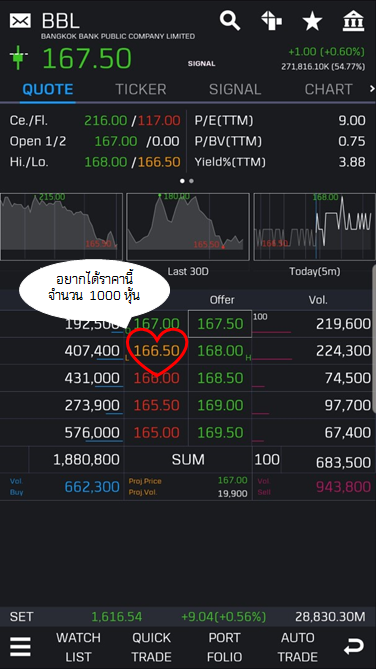Tap total bid volume 1,880,800
The width and height of the screenshot is (376, 669).
(x=86, y=460)
